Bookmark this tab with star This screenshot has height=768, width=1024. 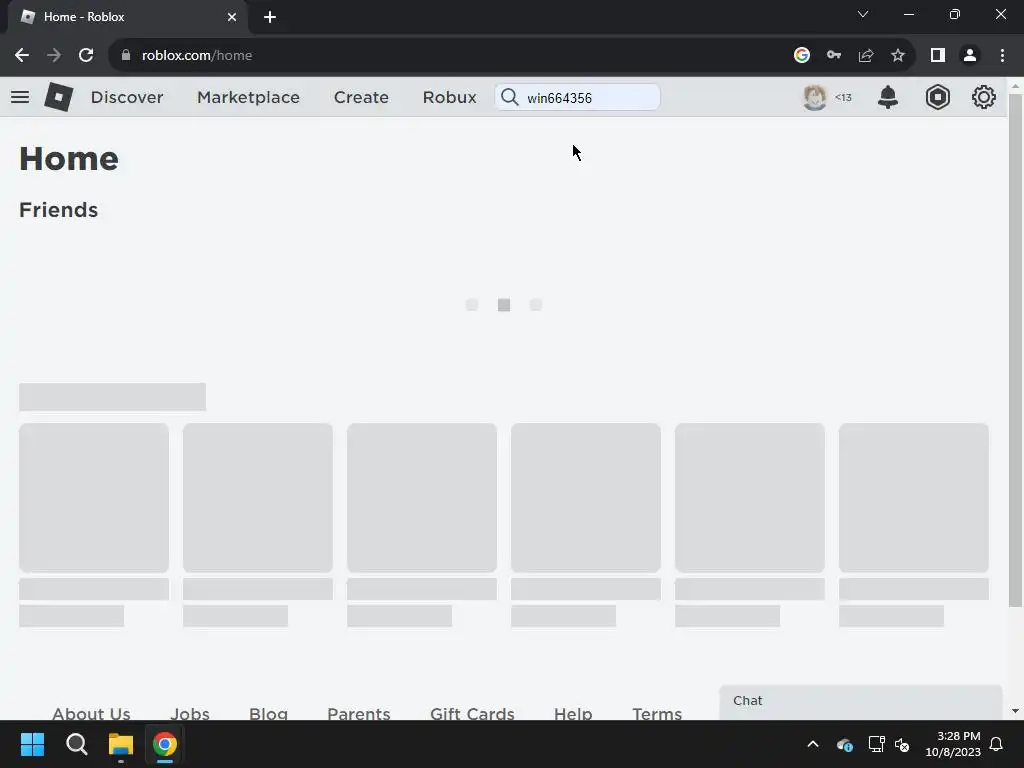(898, 56)
